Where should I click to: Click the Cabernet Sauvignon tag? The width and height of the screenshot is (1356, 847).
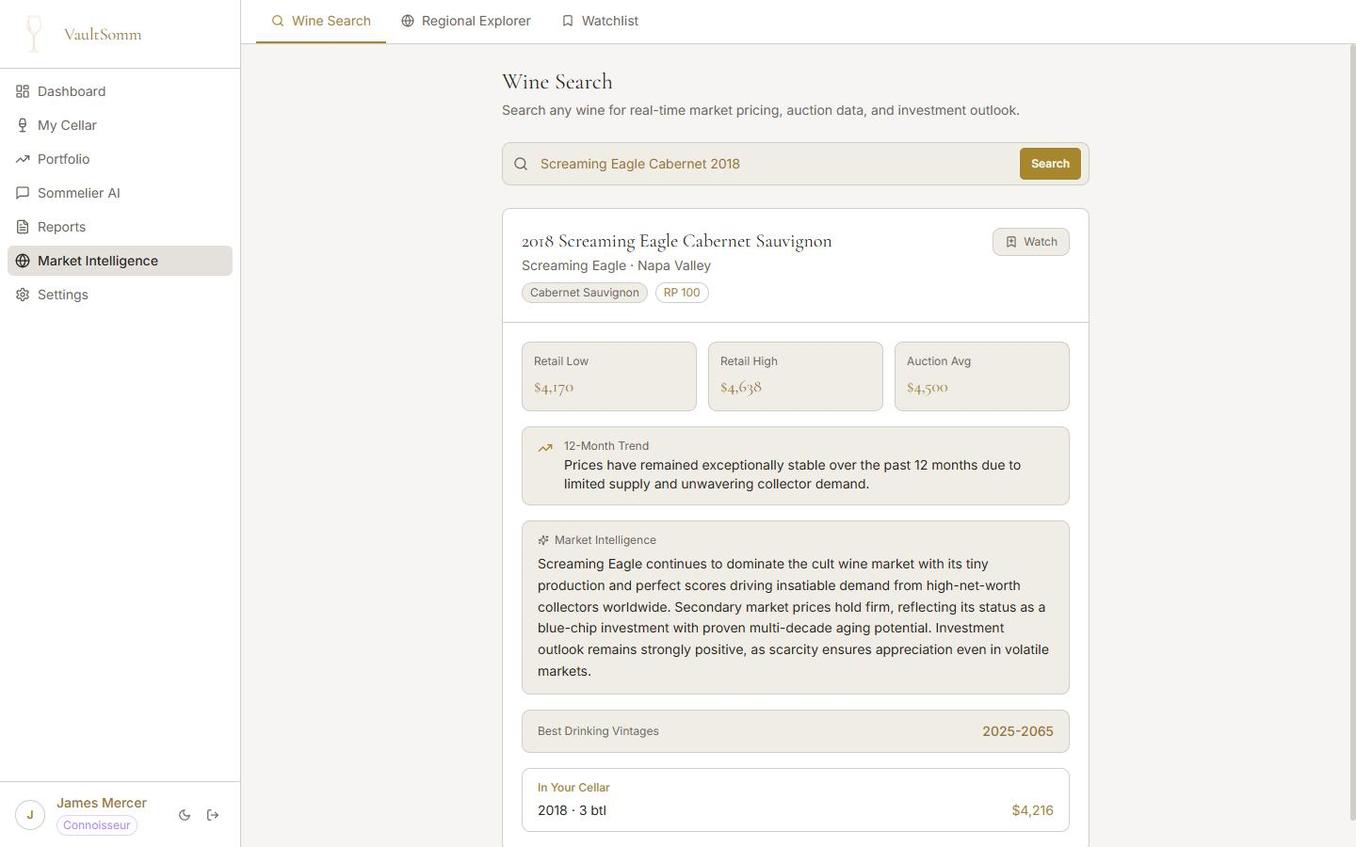[585, 293]
